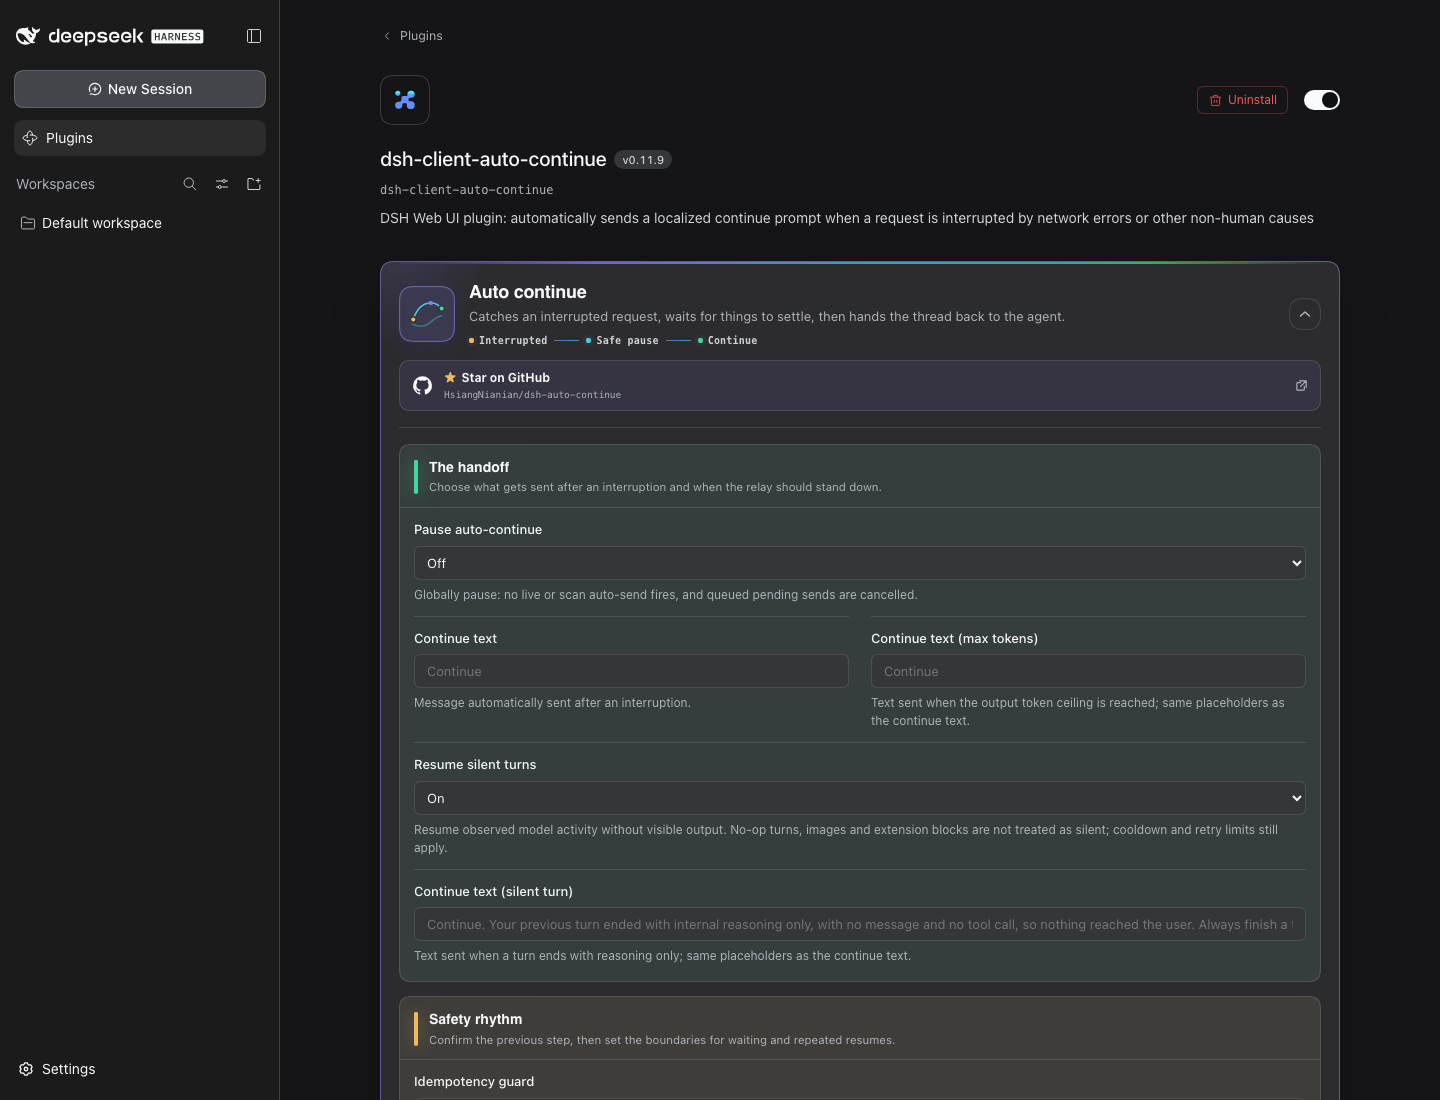Open the Plugins sidebar item

(x=140, y=138)
